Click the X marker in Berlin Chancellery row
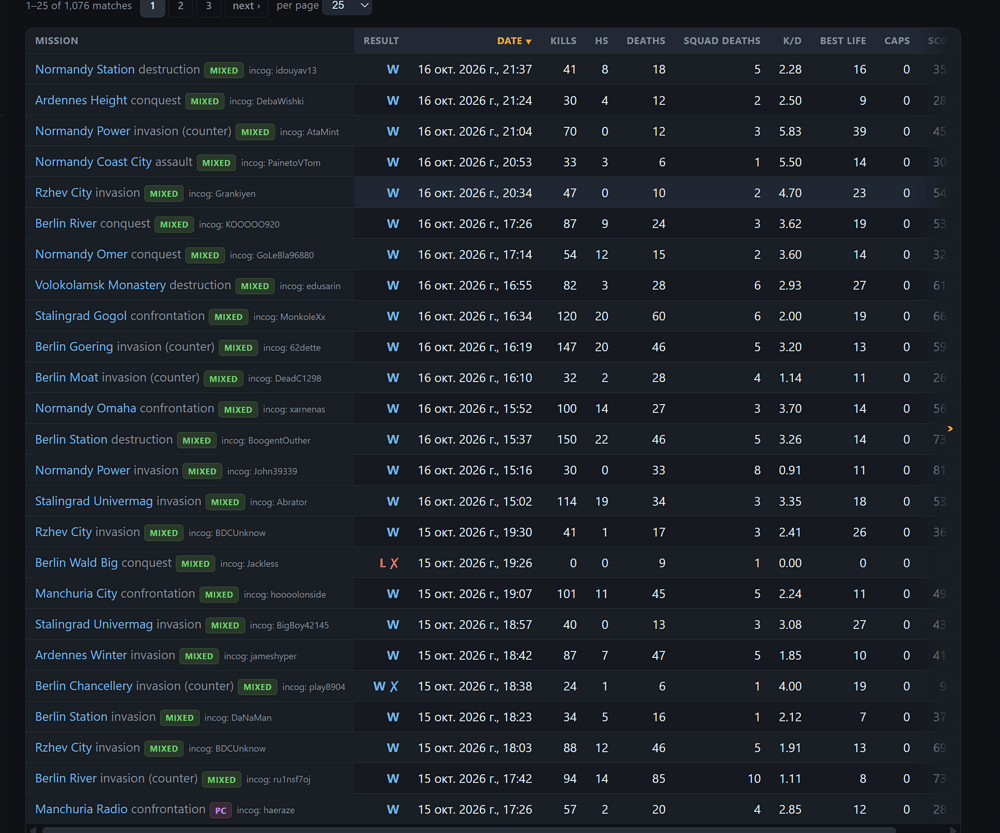 pyautogui.click(x=394, y=686)
